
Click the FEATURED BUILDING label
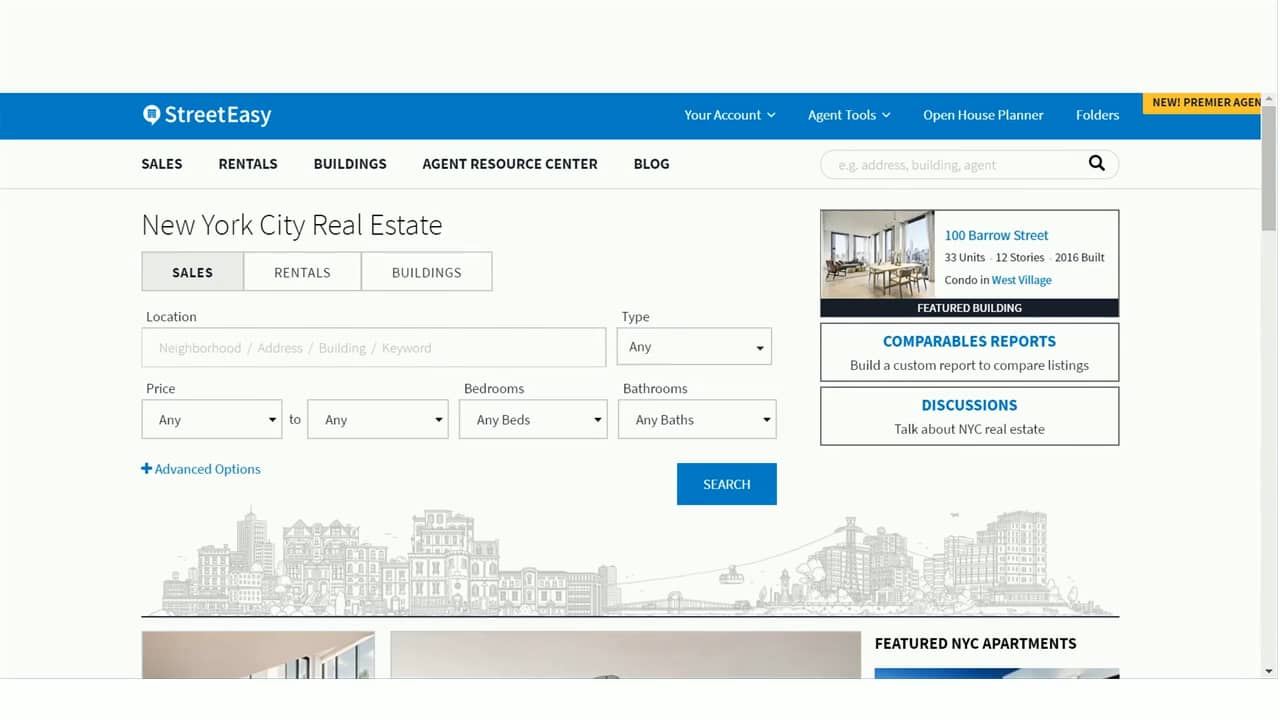pos(969,308)
